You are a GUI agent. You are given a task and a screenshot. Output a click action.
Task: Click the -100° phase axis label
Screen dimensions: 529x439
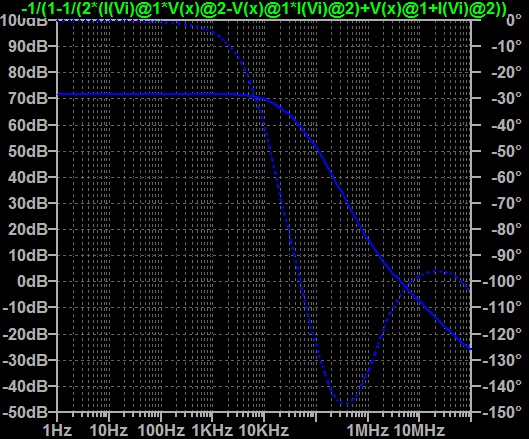[x=503, y=281]
